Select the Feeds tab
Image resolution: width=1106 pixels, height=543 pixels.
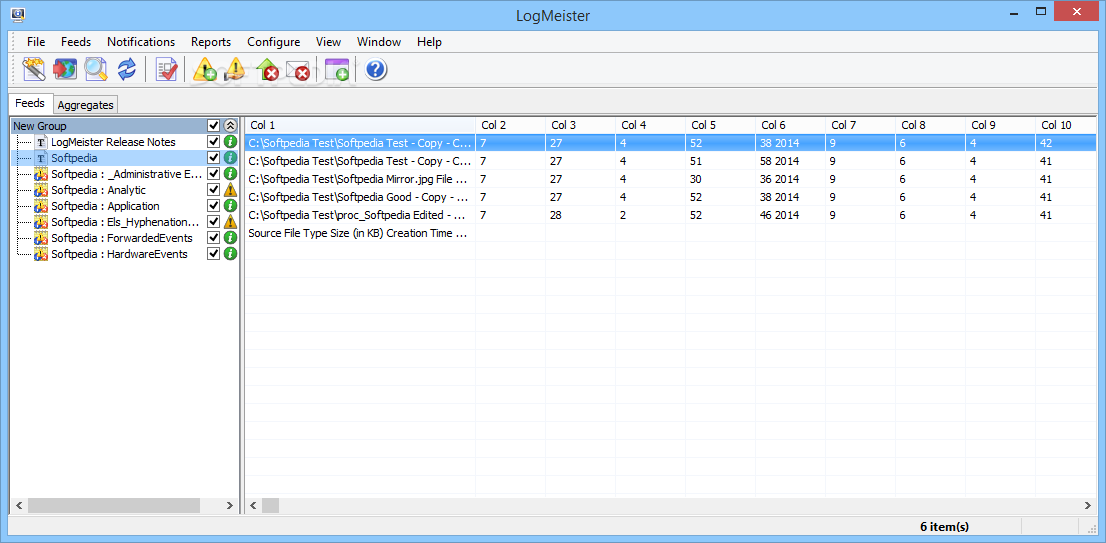tap(30, 103)
